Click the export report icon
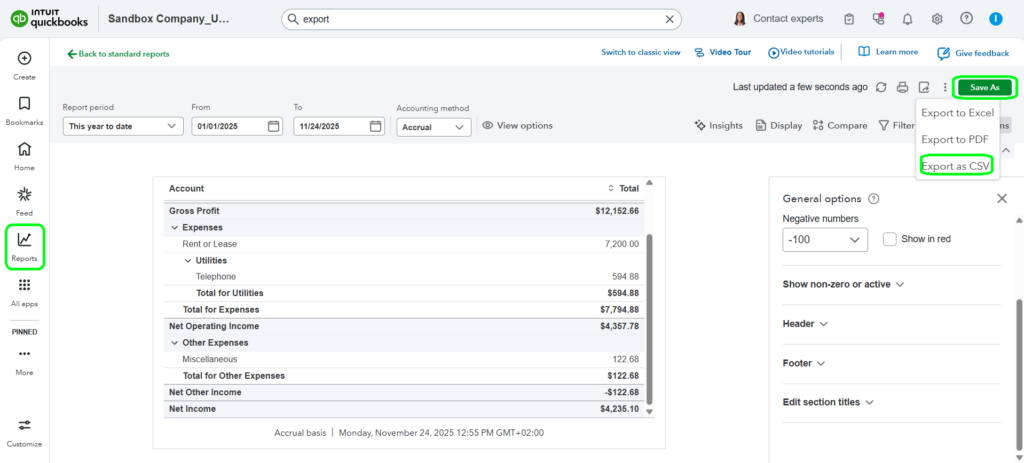Screen dimensions: 1024x463 923,87
